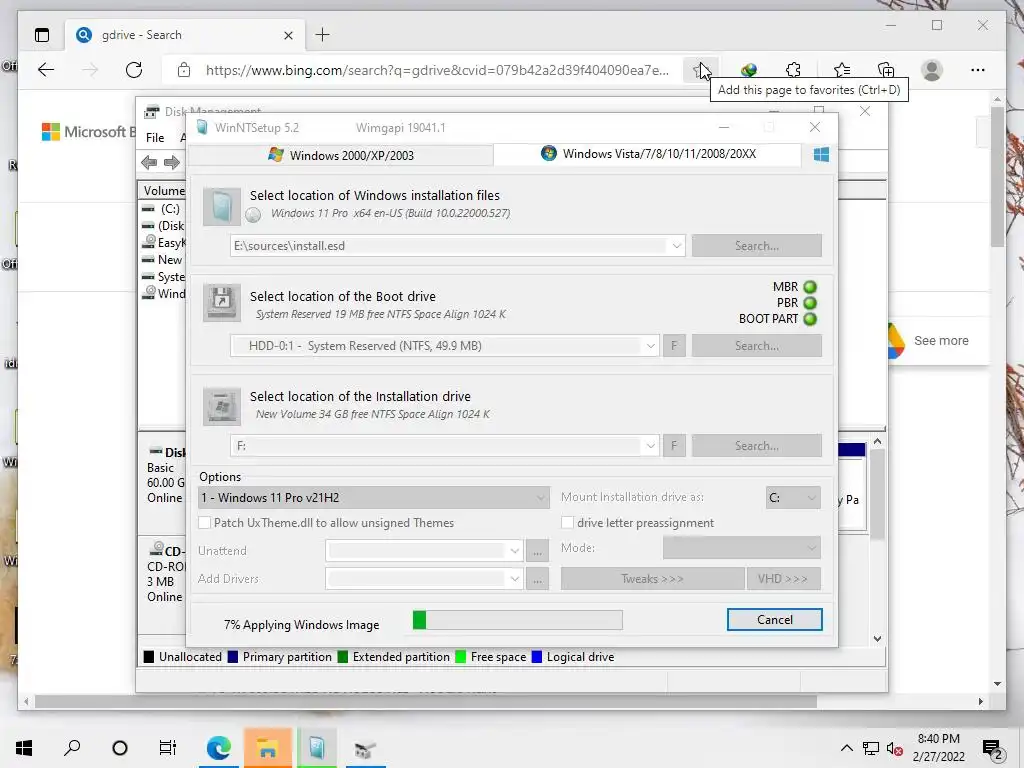Image resolution: width=1024 pixels, height=768 pixels.
Task: Open the Edge favorites list icon
Action: pyautogui.click(x=842, y=70)
